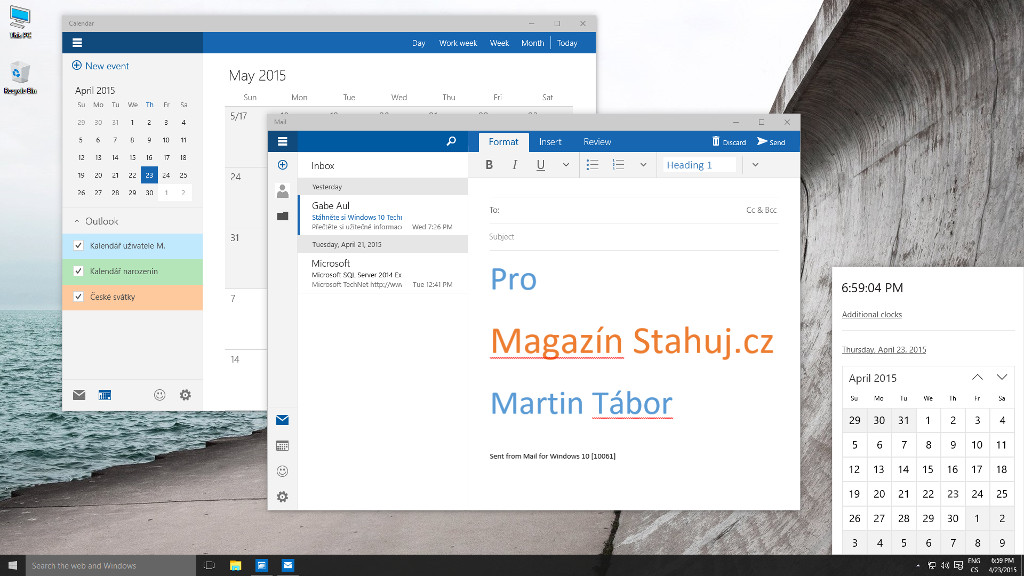Send the email
The image size is (1024, 576).
[x=771, y=142]
